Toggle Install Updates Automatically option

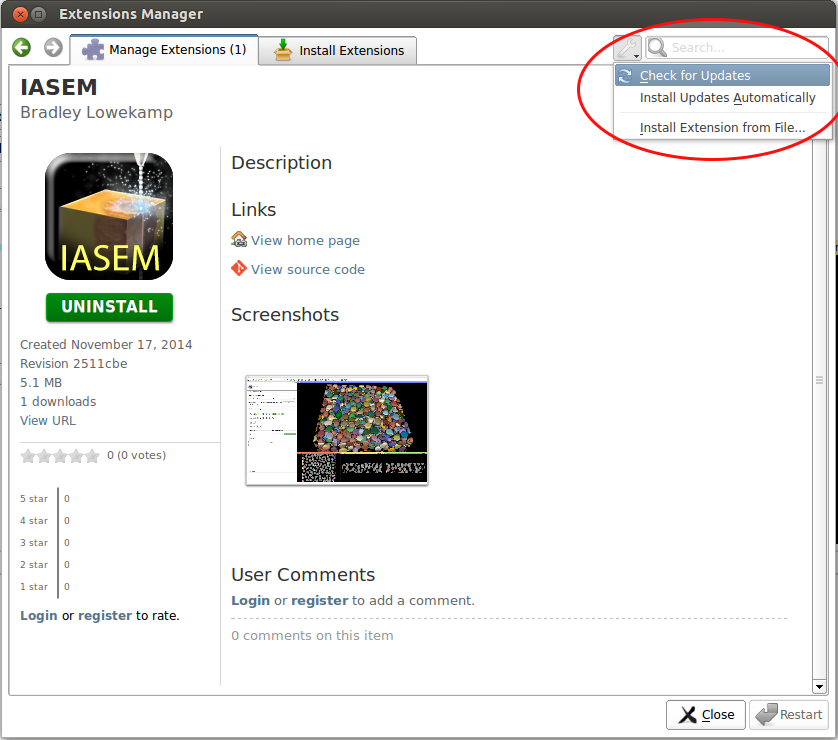[x=727, y=98]
